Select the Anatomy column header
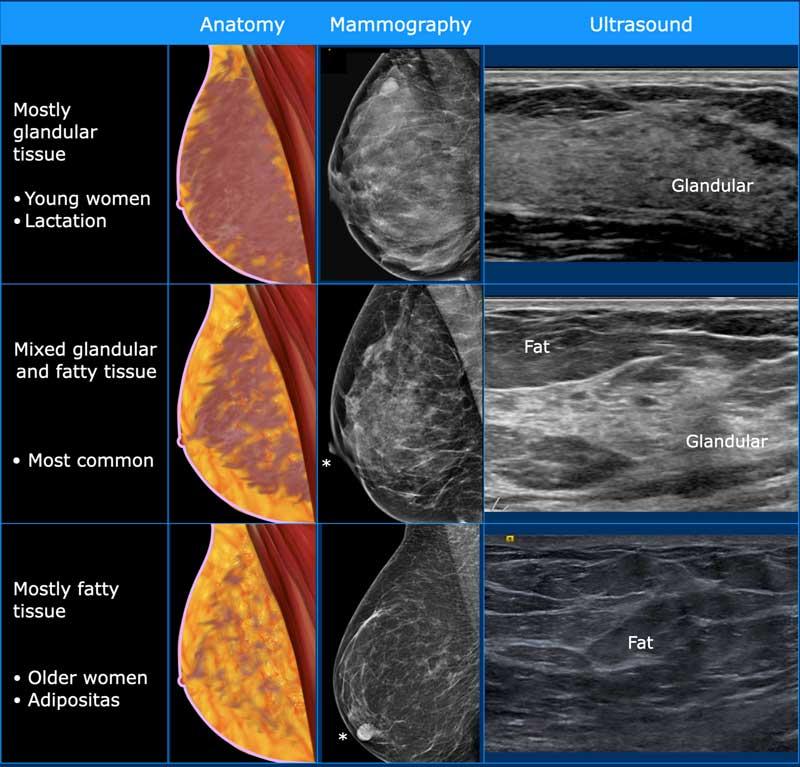This screenshot has width=800, height=767. [x=242, y=25]
